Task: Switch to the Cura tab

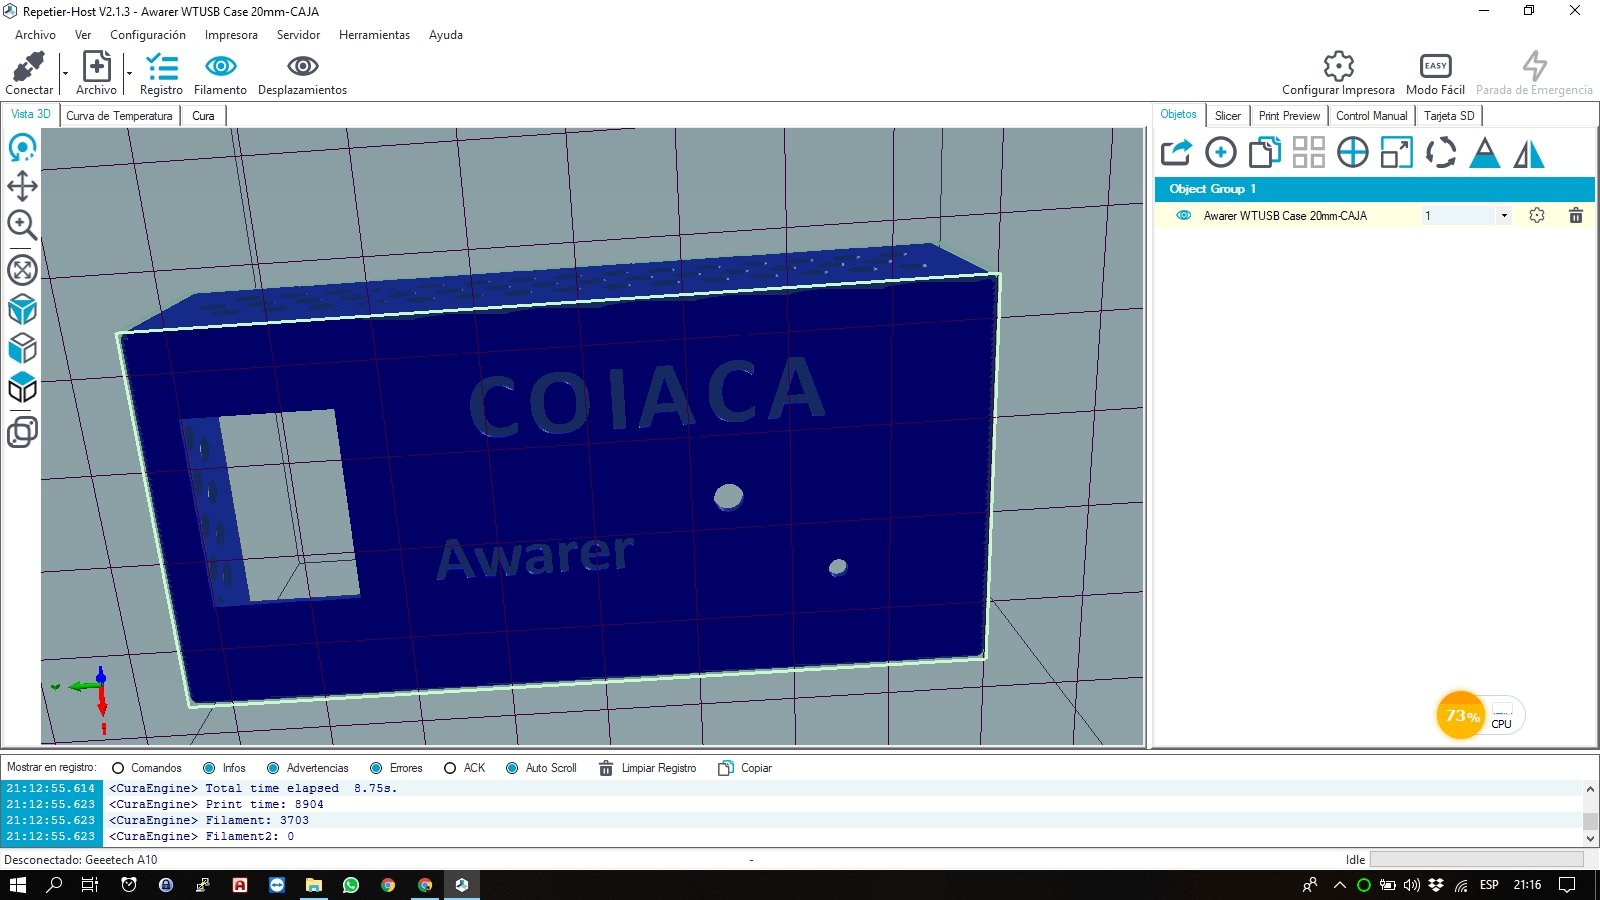Action: click(x=203, y=116)
